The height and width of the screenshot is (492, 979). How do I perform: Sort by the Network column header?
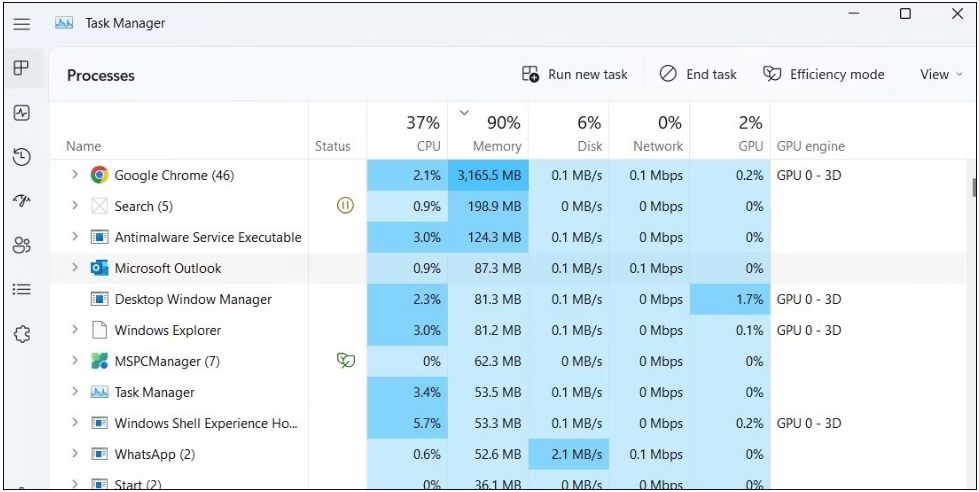(x=649, y=131)
